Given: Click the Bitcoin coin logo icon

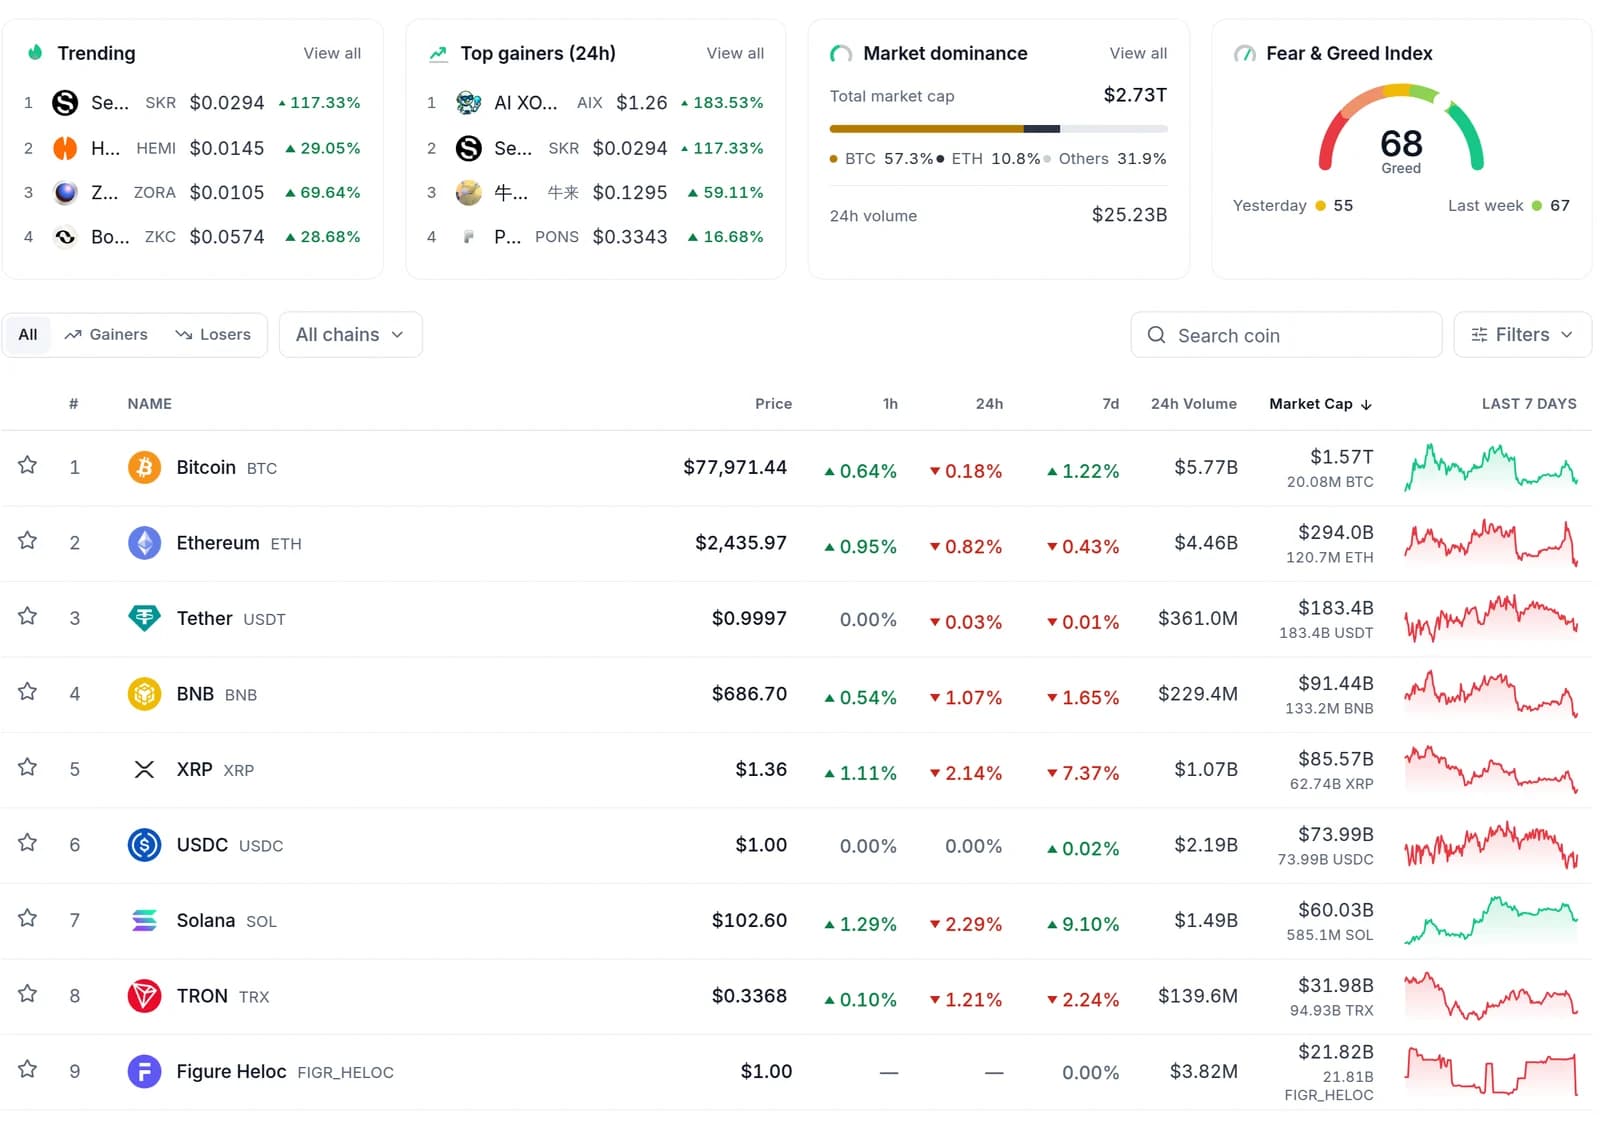Looking at the screenshot, I should point(144,467).
